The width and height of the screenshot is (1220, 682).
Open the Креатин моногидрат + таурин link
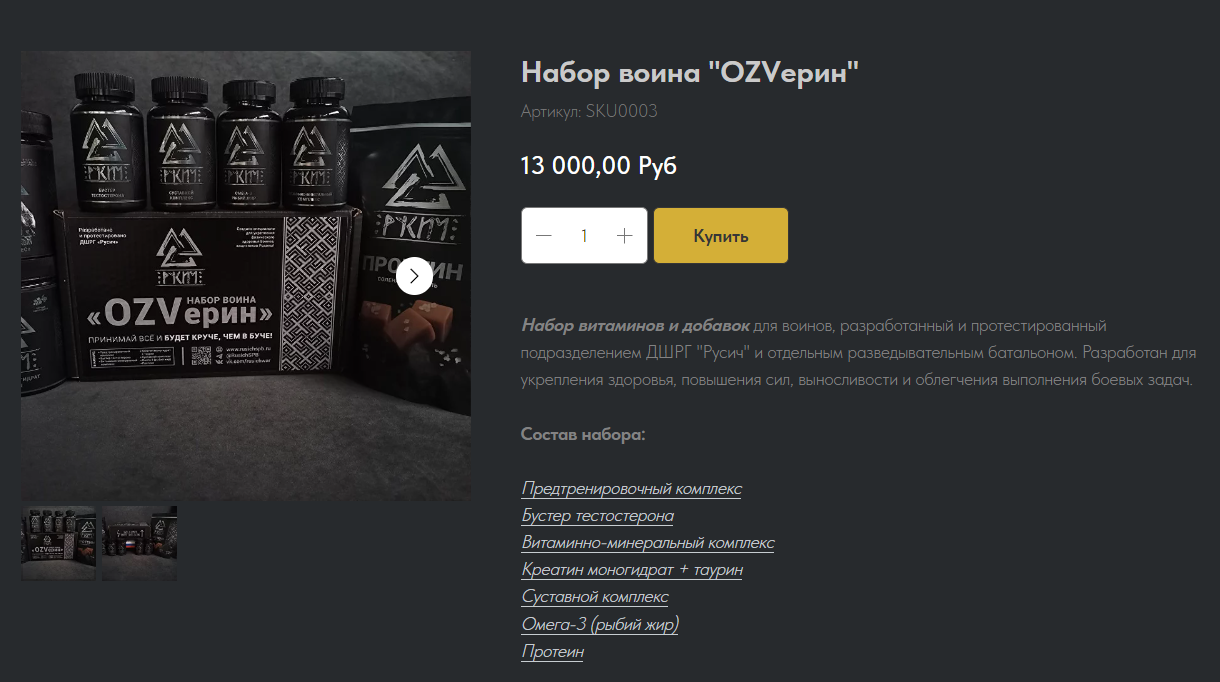coord(632,570)
